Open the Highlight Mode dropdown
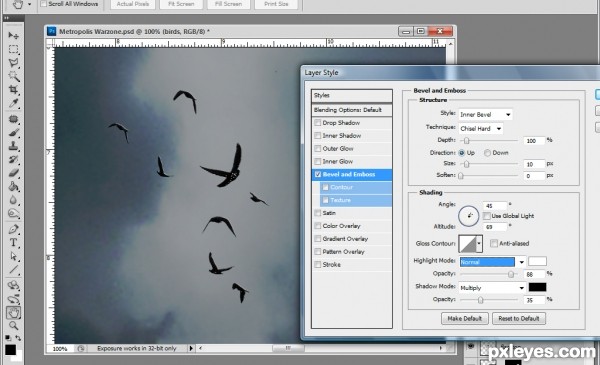 (x=492, y=262)
